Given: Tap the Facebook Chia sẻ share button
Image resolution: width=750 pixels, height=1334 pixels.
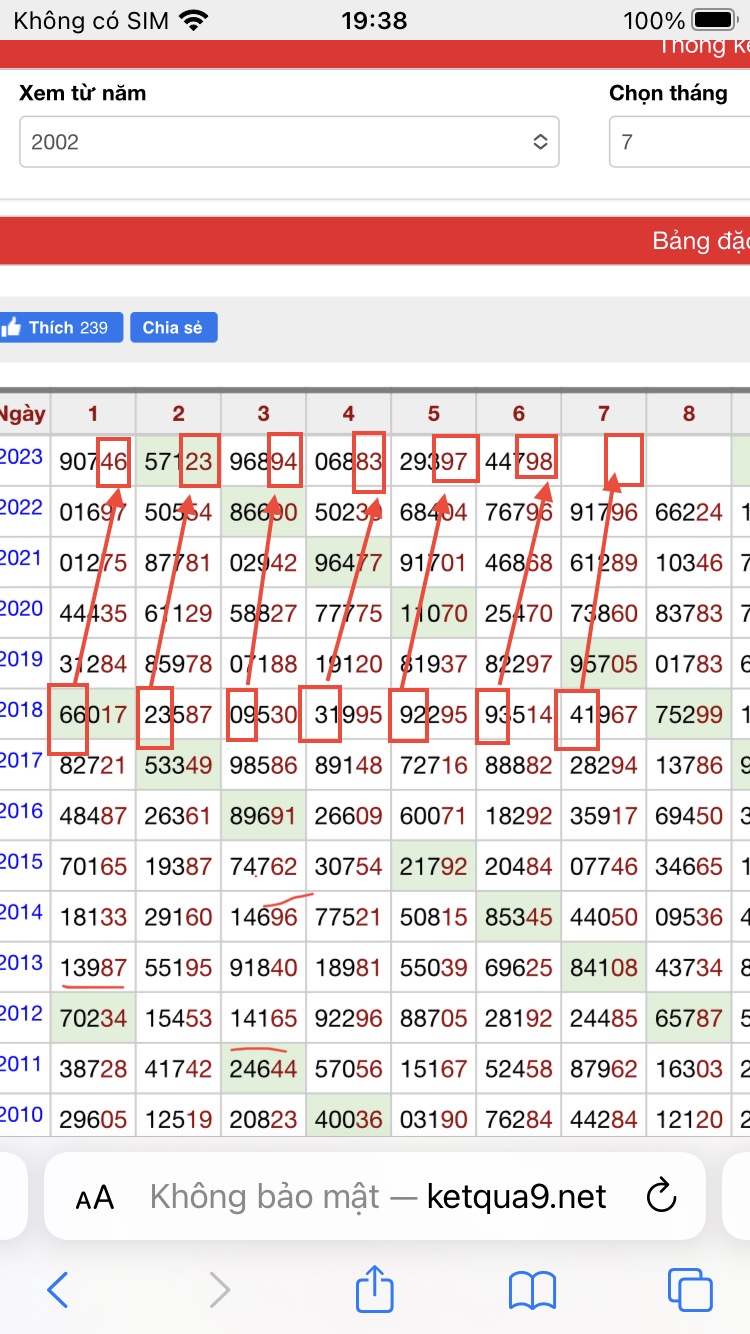Looking at the screenshot, I should 173,328.
